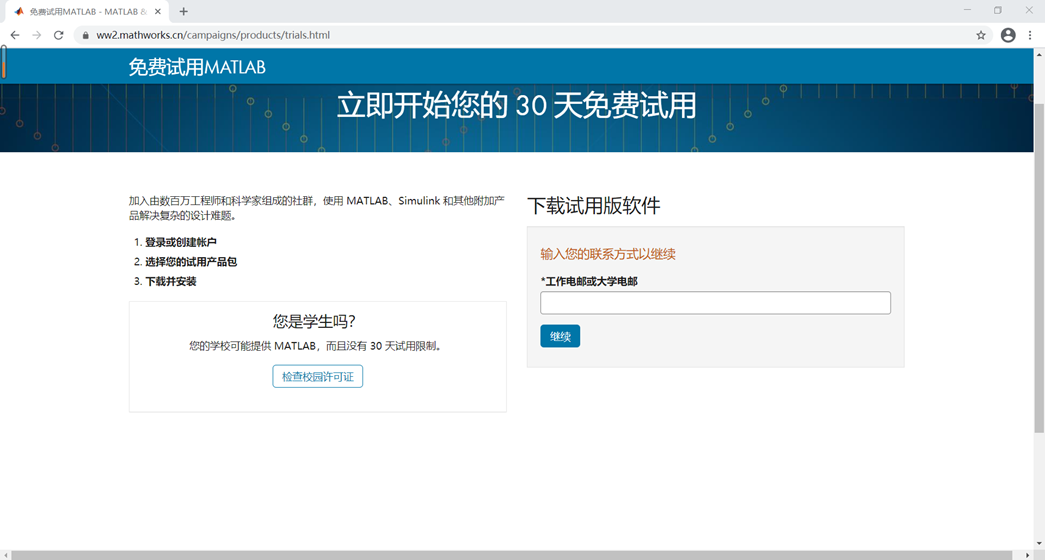Restore down the browser window
1045x560 pixels.
[x=998, y=10]
